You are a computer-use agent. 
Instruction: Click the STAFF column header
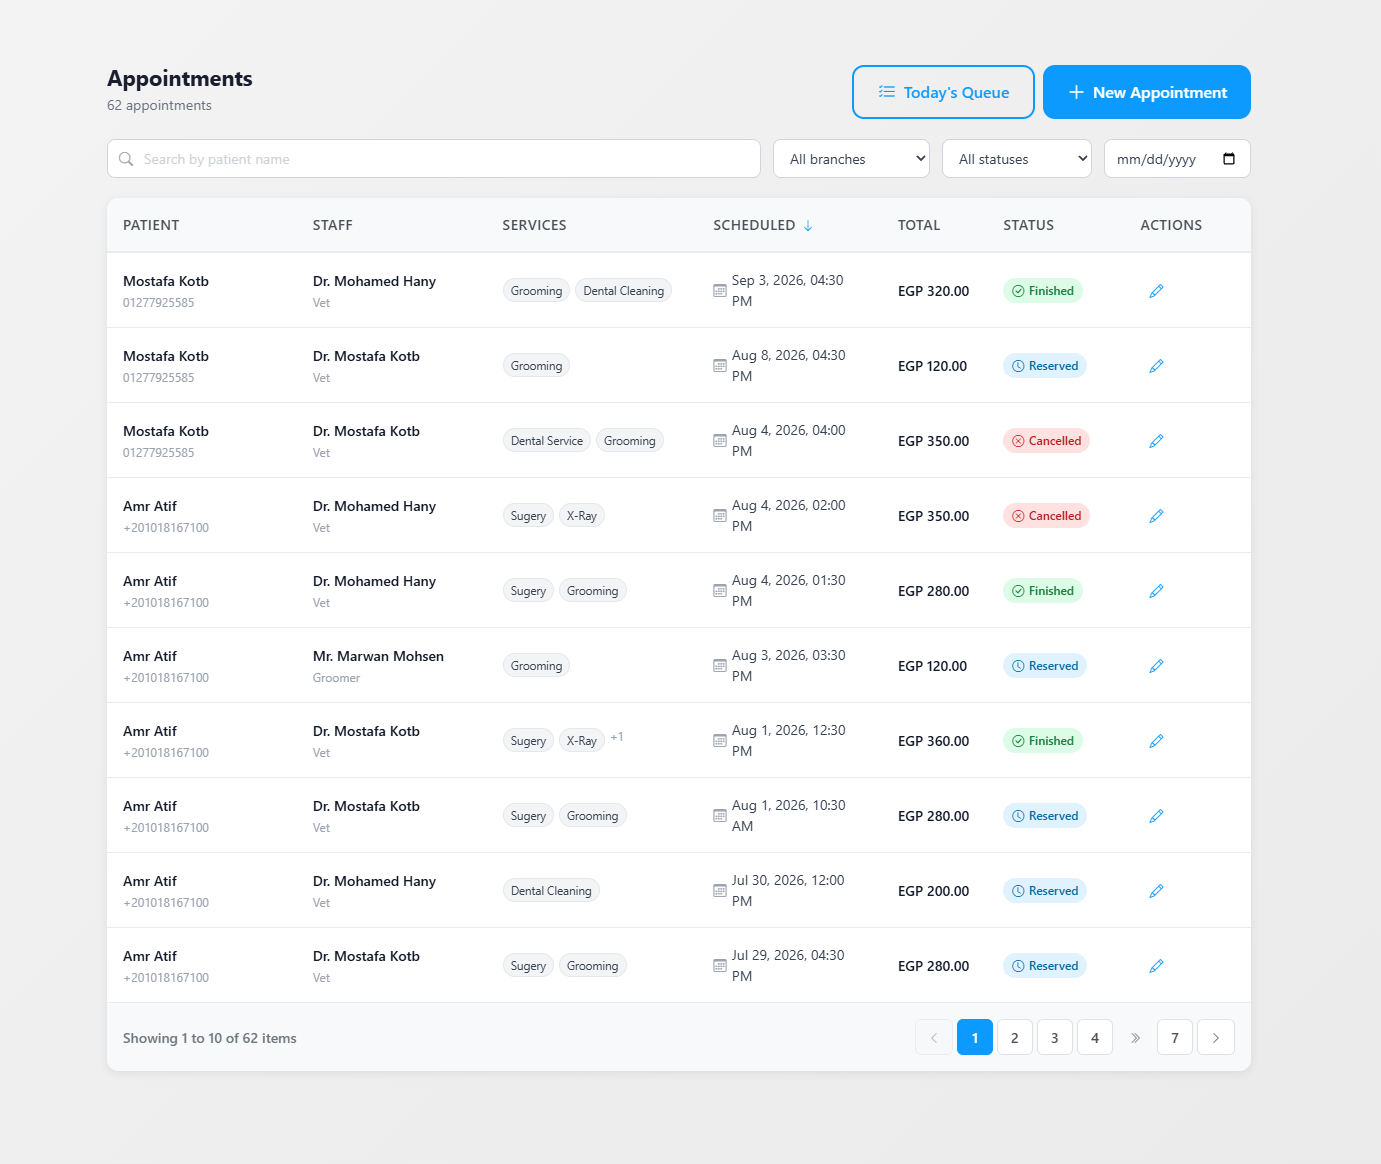[x=333, y=226]
